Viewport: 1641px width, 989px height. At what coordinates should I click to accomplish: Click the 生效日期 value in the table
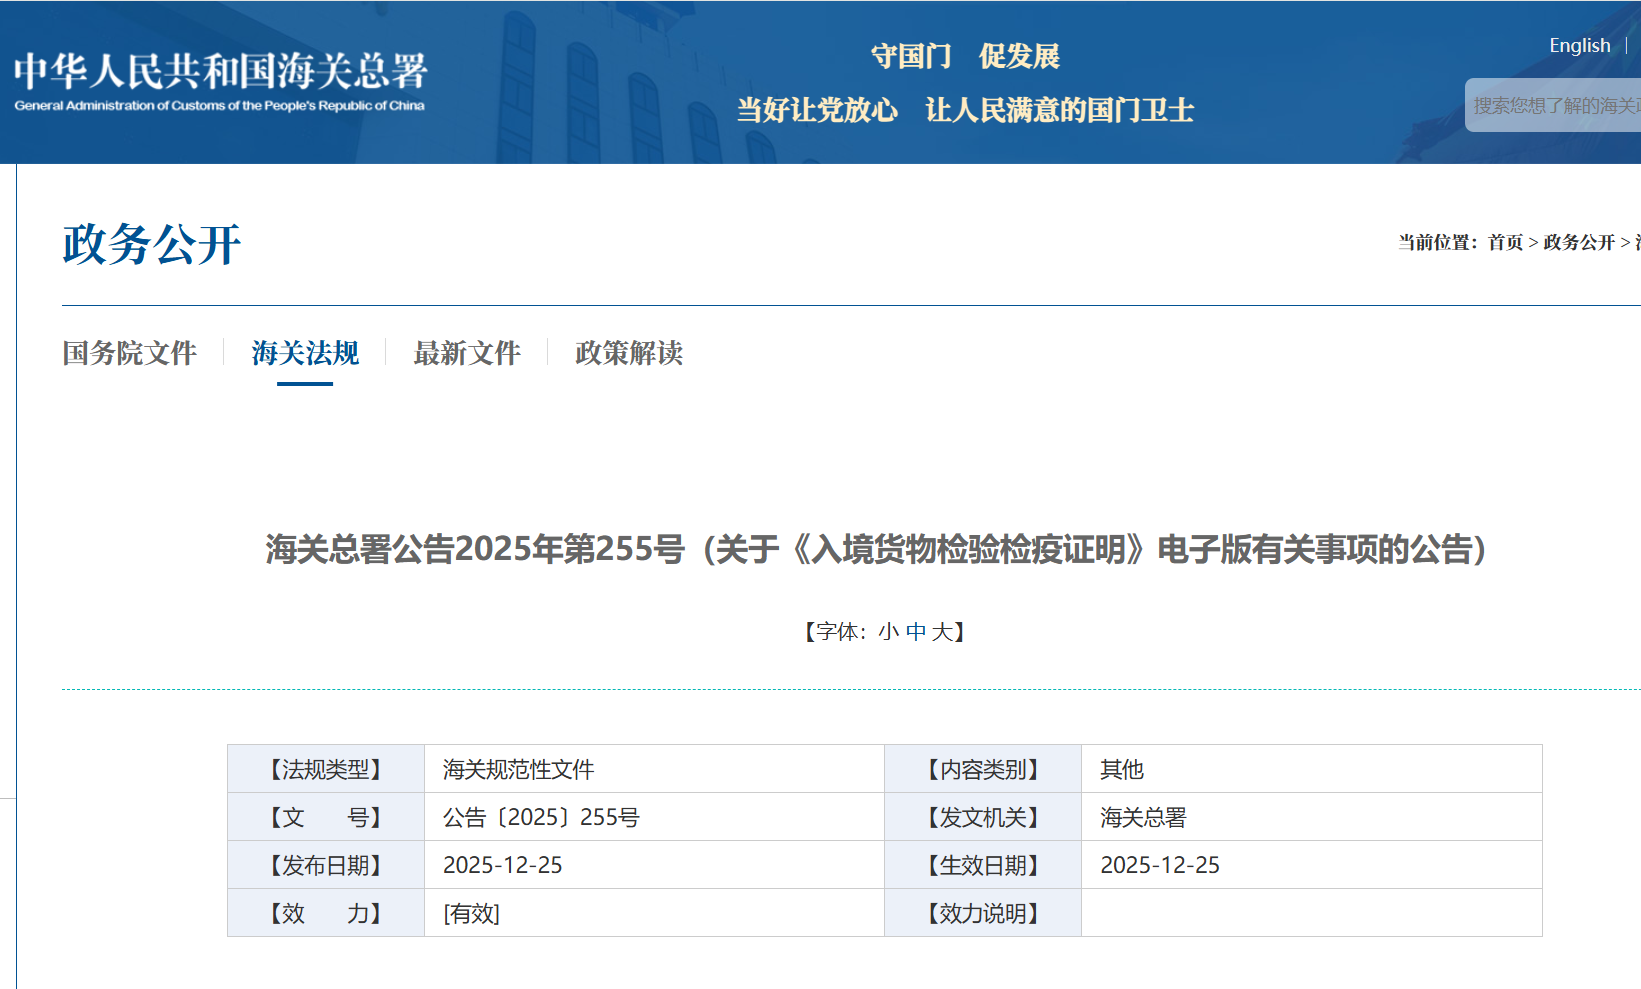pos(1160,865)
